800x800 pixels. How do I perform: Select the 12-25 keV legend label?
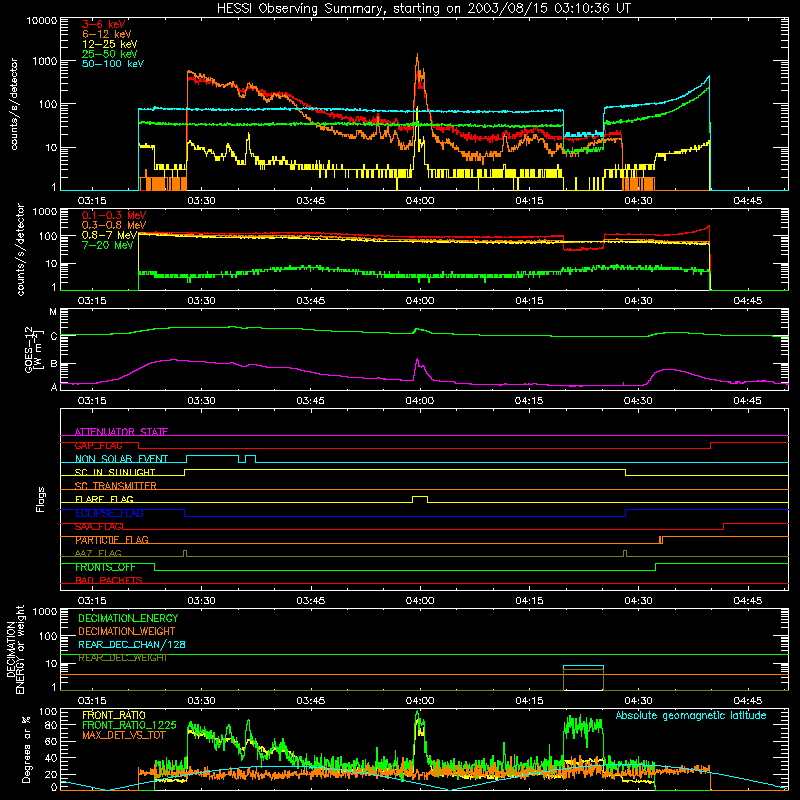110,44
